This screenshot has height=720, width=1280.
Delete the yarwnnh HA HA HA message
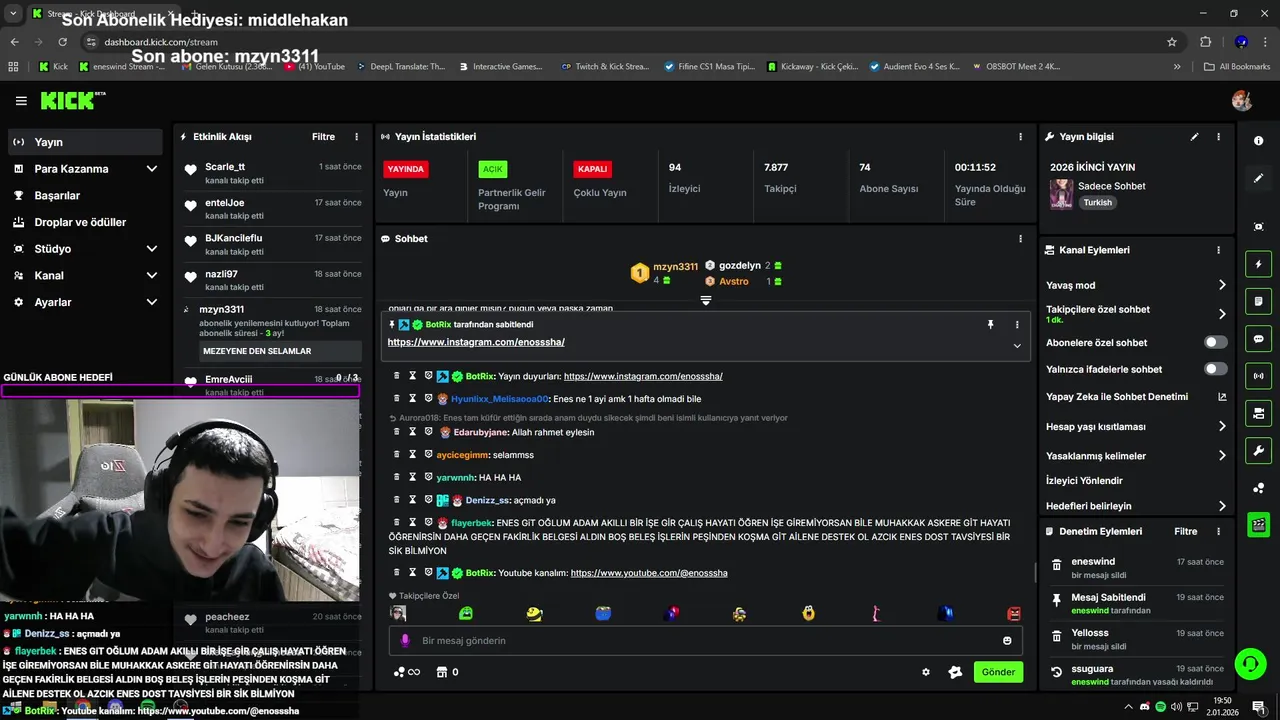[x=397, y=478]
